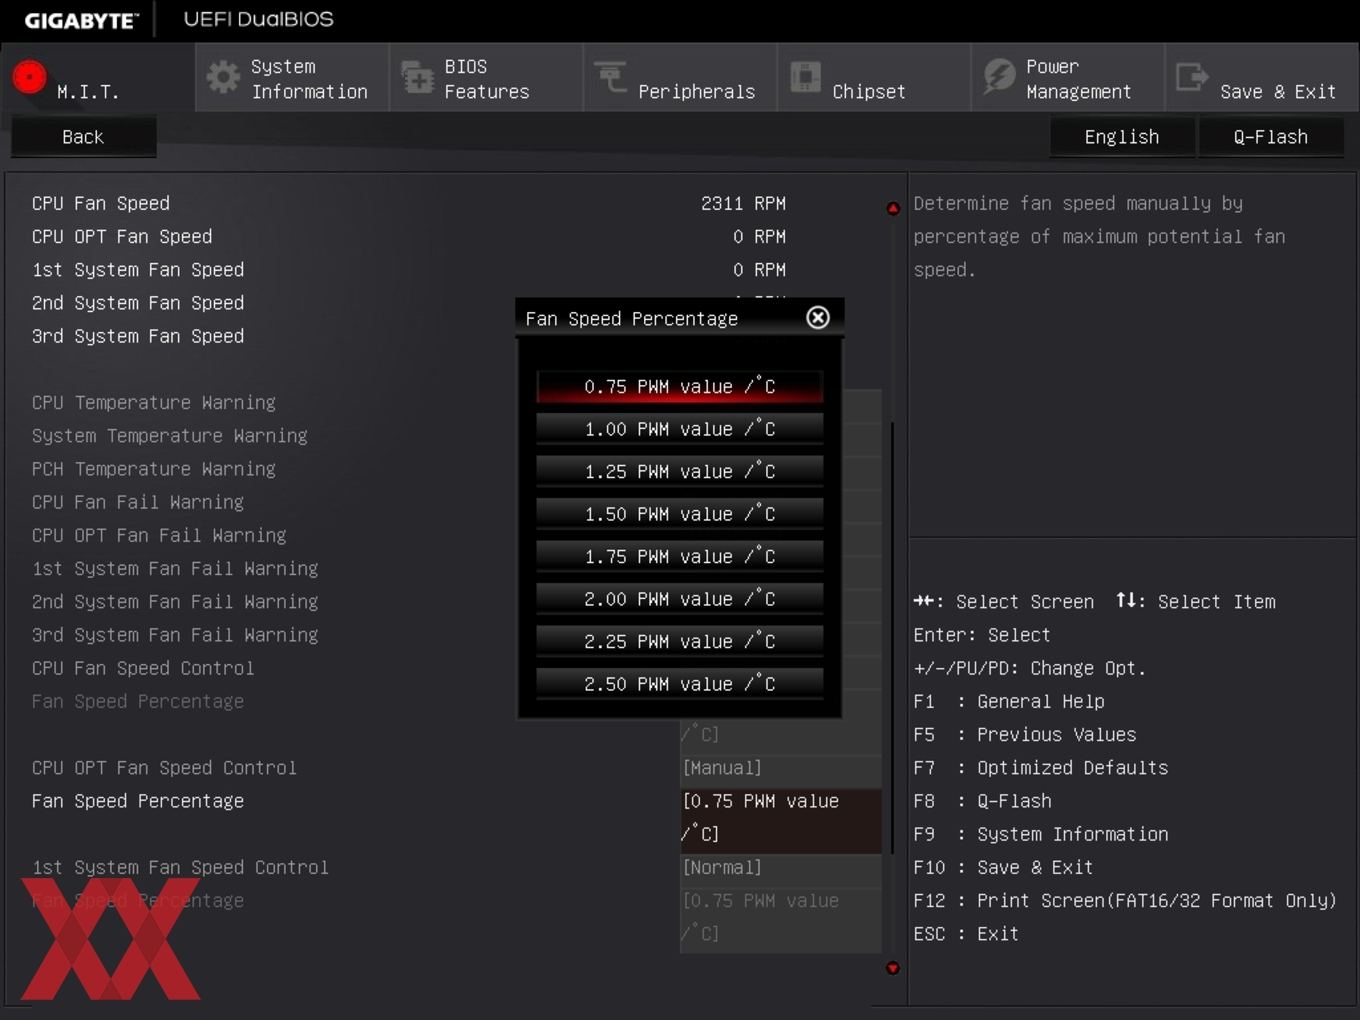Viewport: 1360px width, 1020px height.
Task: Select 1st System Fan Fail Warning row
Action: [174, 568]
